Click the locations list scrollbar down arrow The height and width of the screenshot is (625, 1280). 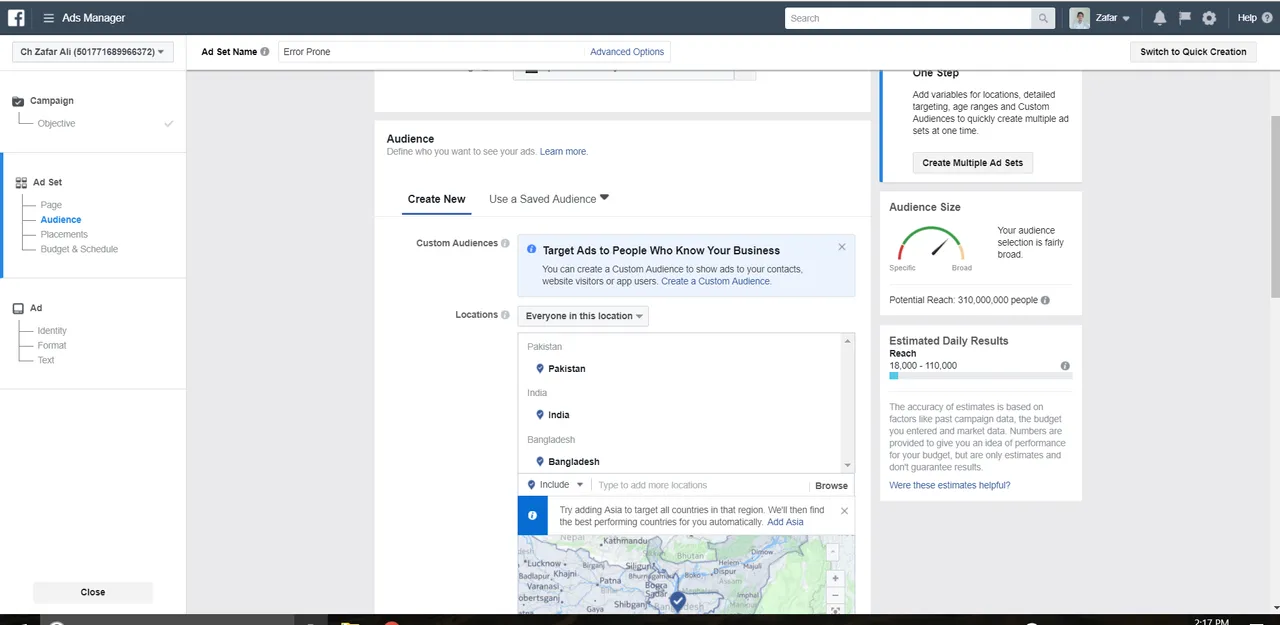coord(848,466)
